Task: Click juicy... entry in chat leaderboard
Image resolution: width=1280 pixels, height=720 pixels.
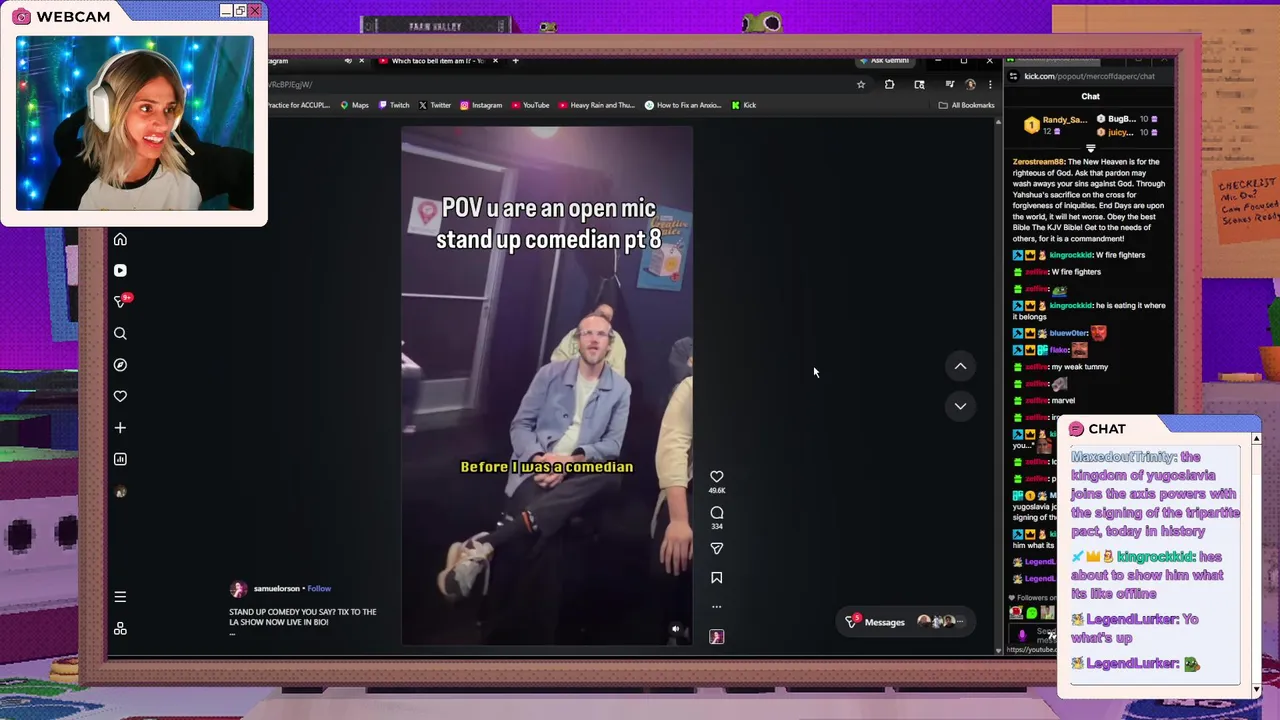Action: coord(1128,132)
